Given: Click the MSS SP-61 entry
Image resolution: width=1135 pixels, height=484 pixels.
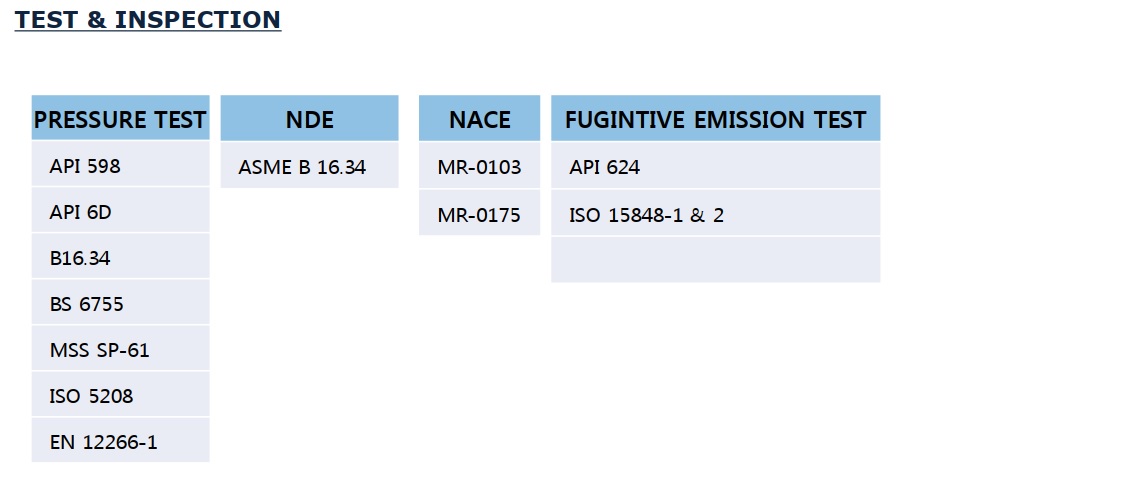Looking at the screenshot, I should pos(99,350).
